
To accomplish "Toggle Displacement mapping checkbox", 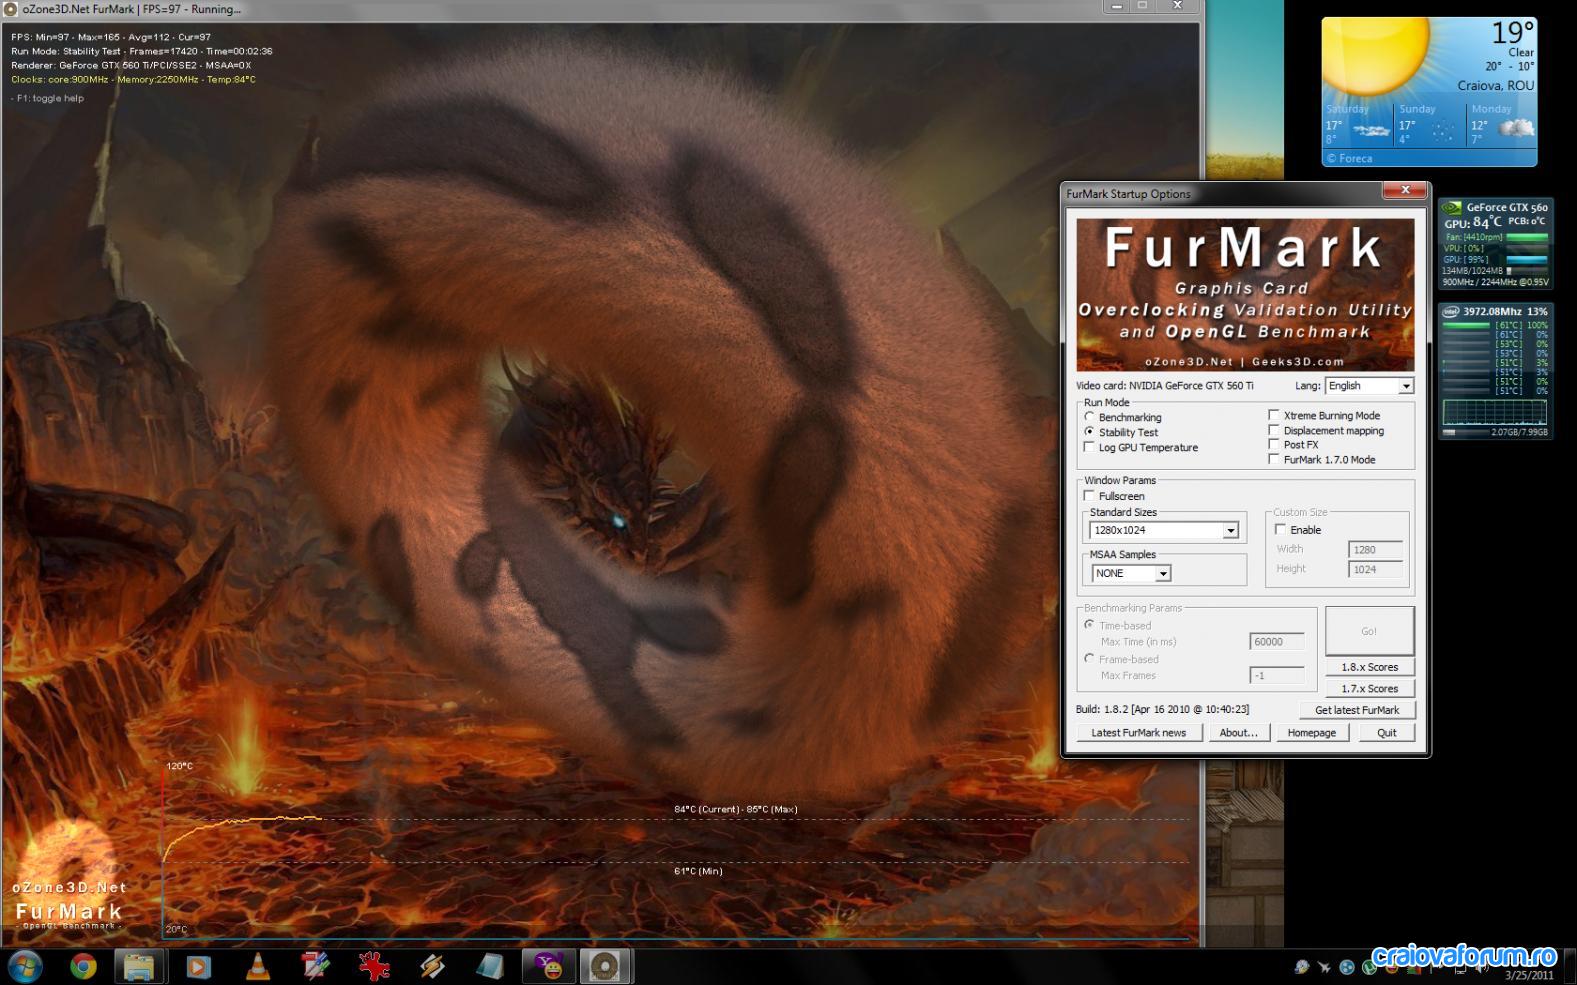I will click(1274, 430).
